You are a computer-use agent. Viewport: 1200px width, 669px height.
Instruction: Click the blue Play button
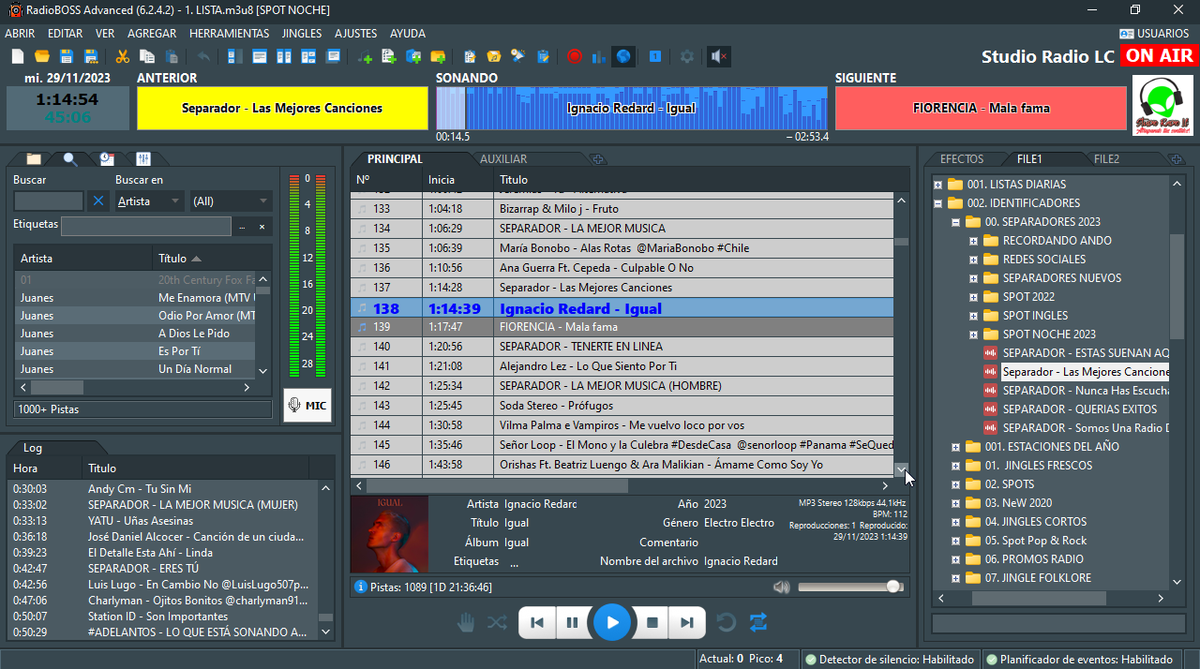pos(612,623)
